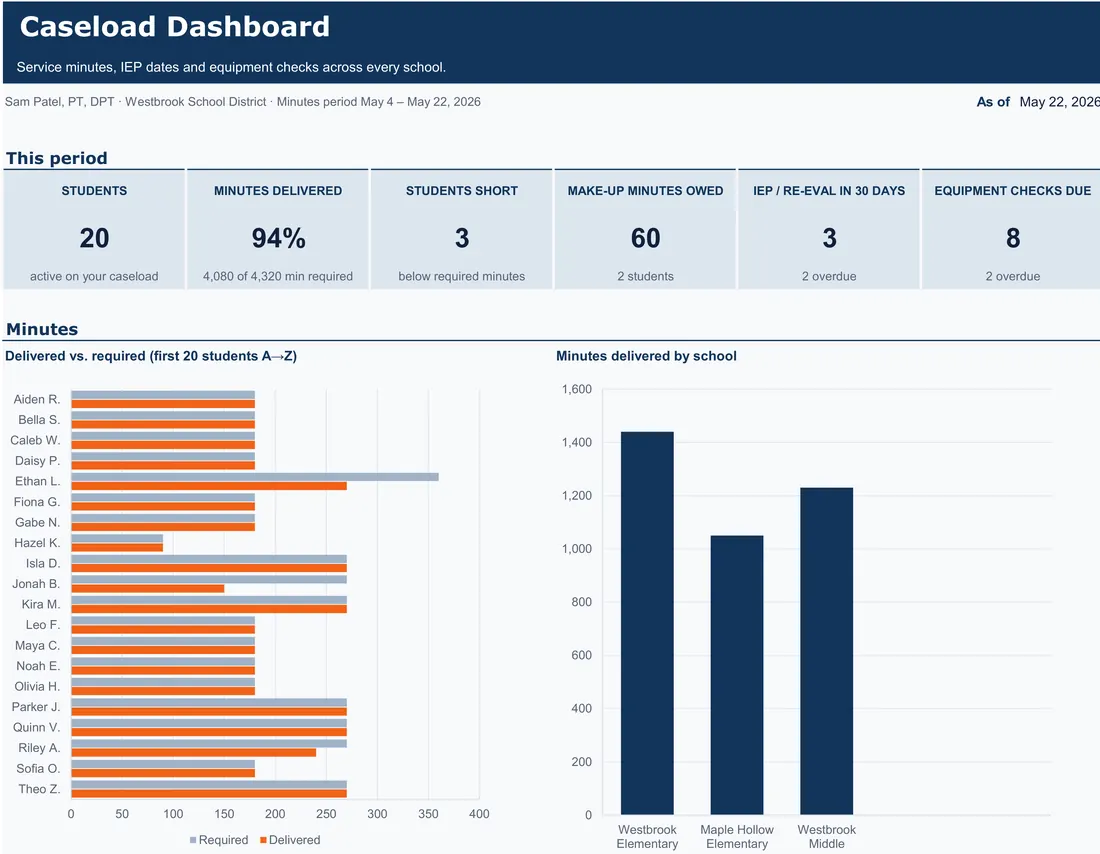1100x854 pixels.
Task: Click the 'Westbrook Middle' axis label
Action: pyautogui.click(x=826, y=836)
